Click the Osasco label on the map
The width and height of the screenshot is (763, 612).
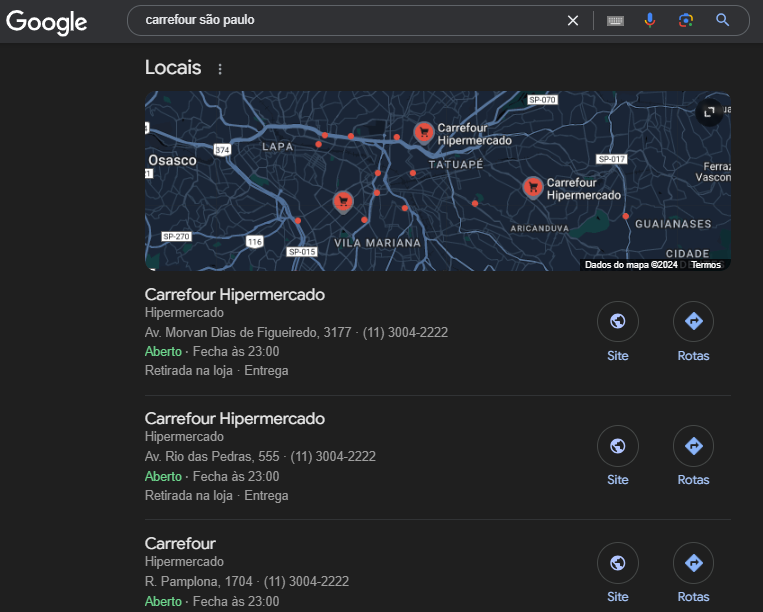click(x=172, y=161)
